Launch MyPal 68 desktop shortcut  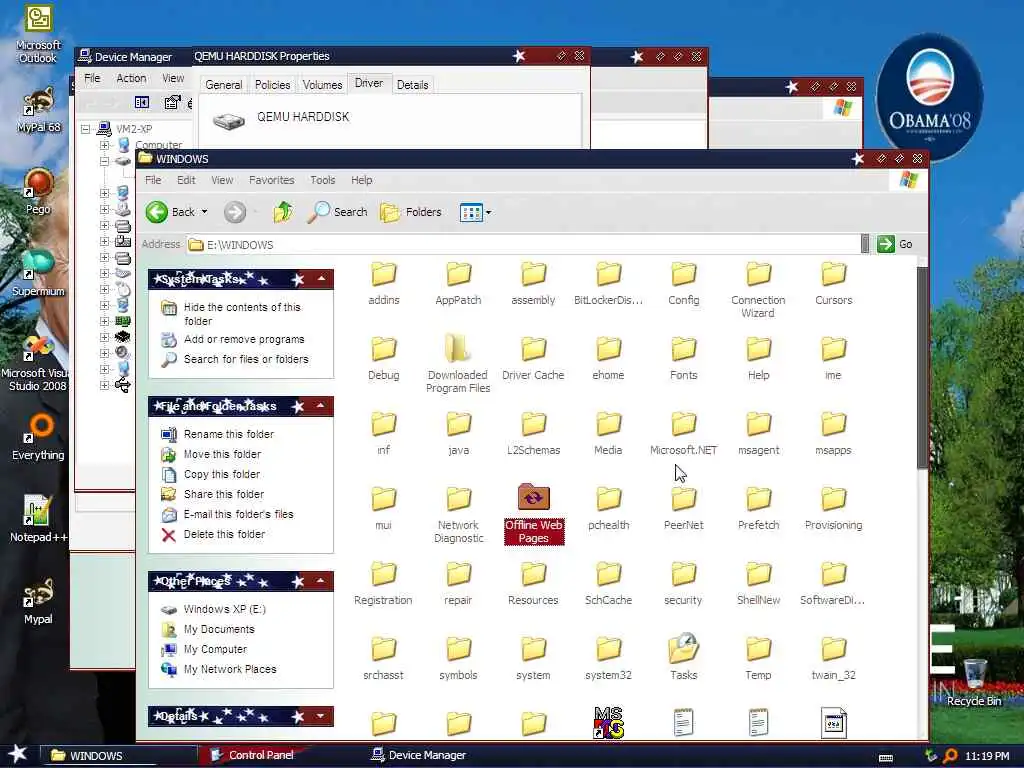(x=39, y=110)
